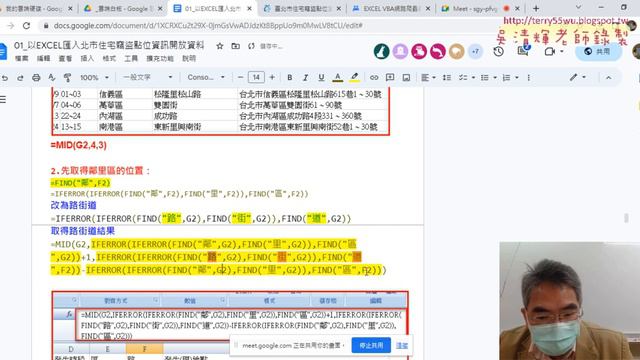Screen dimensions: 640x360
Task: Open the 插入 menu
Action: [87, 58]
